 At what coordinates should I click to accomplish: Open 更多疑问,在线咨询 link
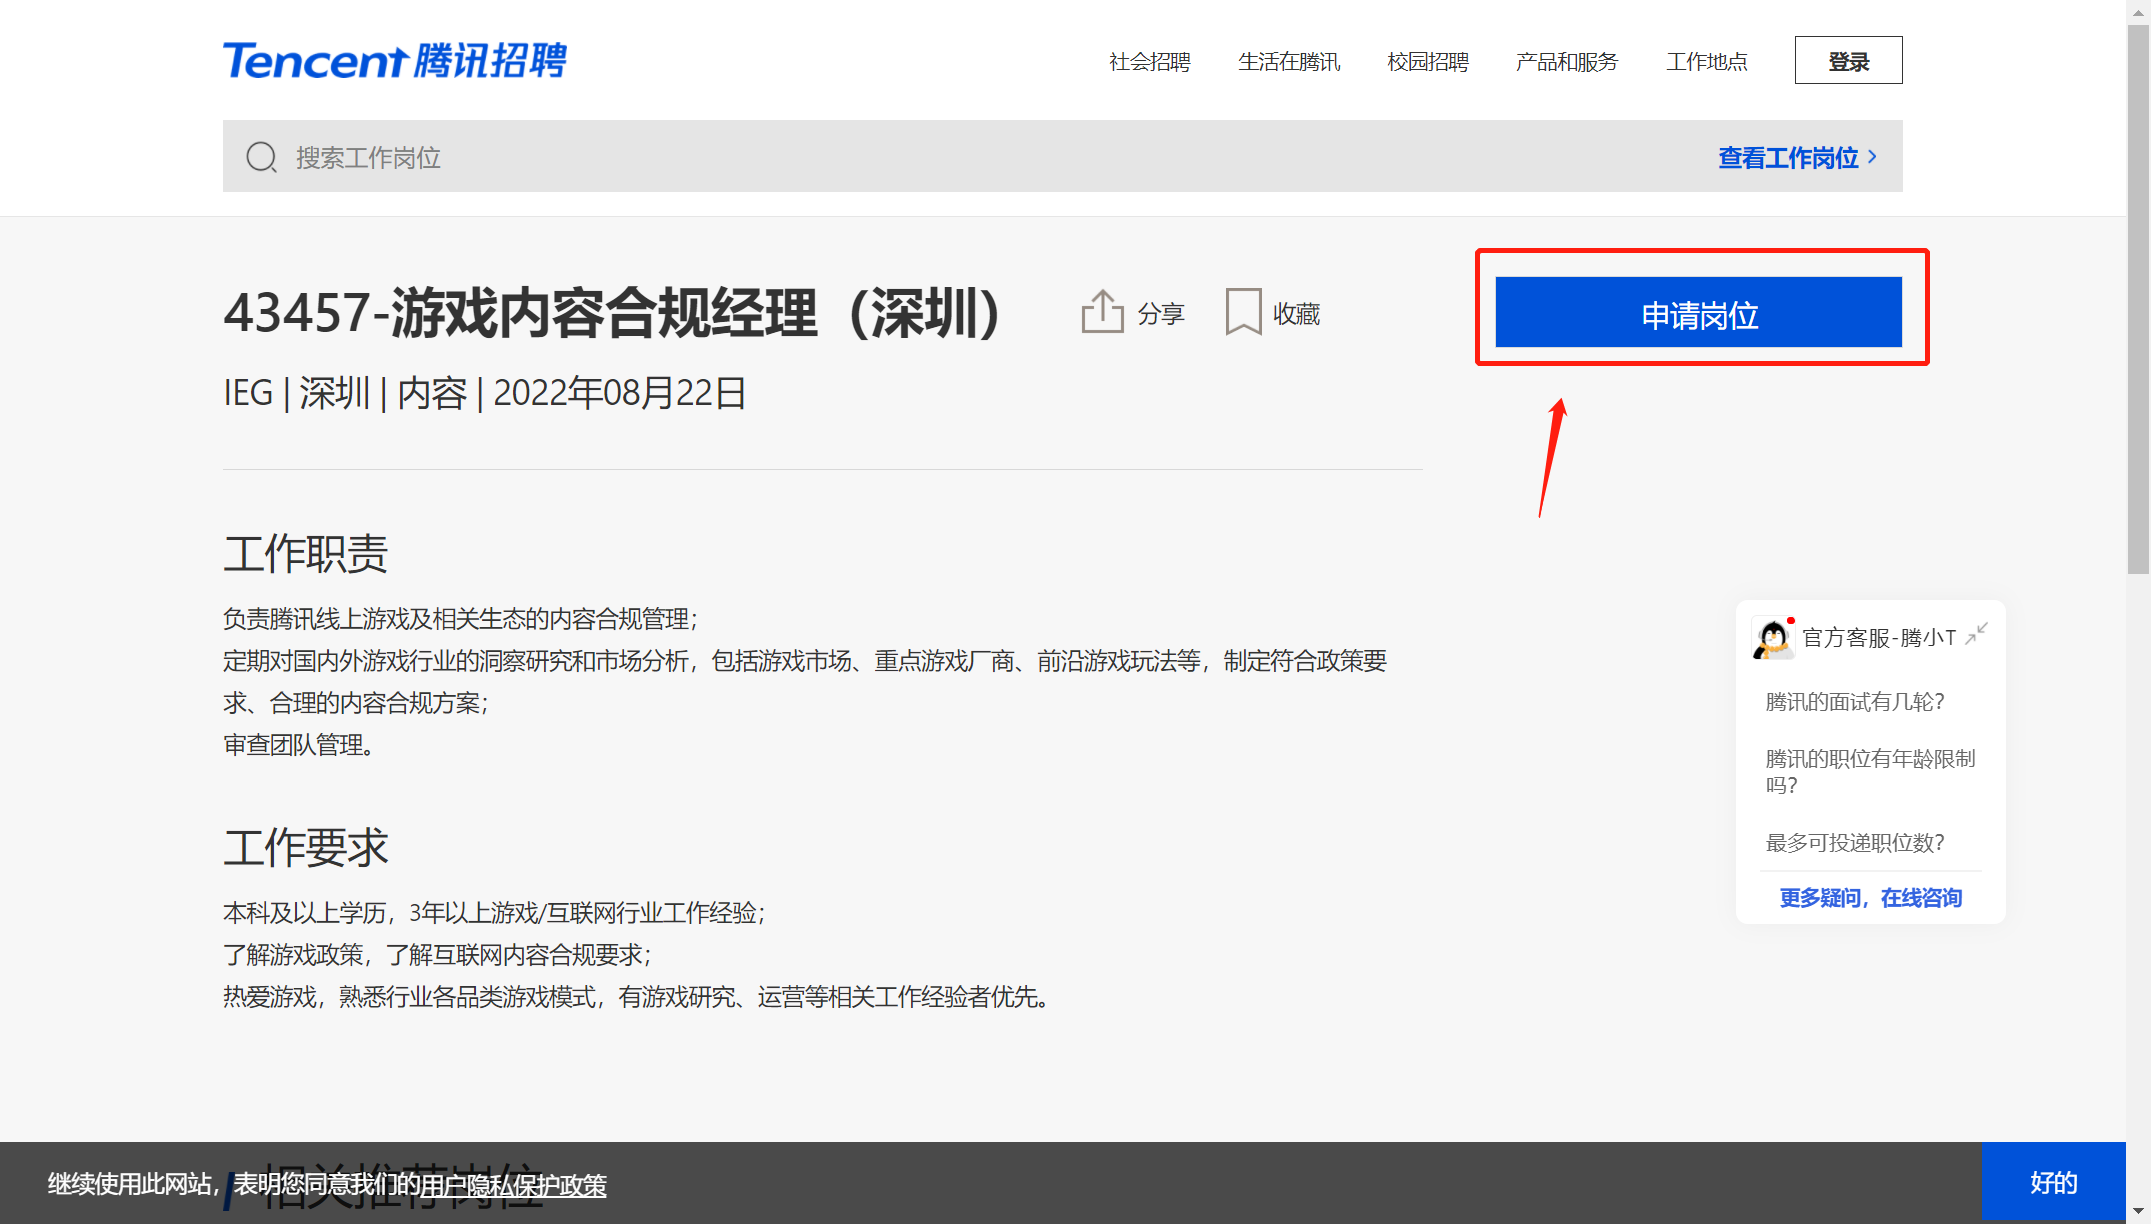[1870, 898]
